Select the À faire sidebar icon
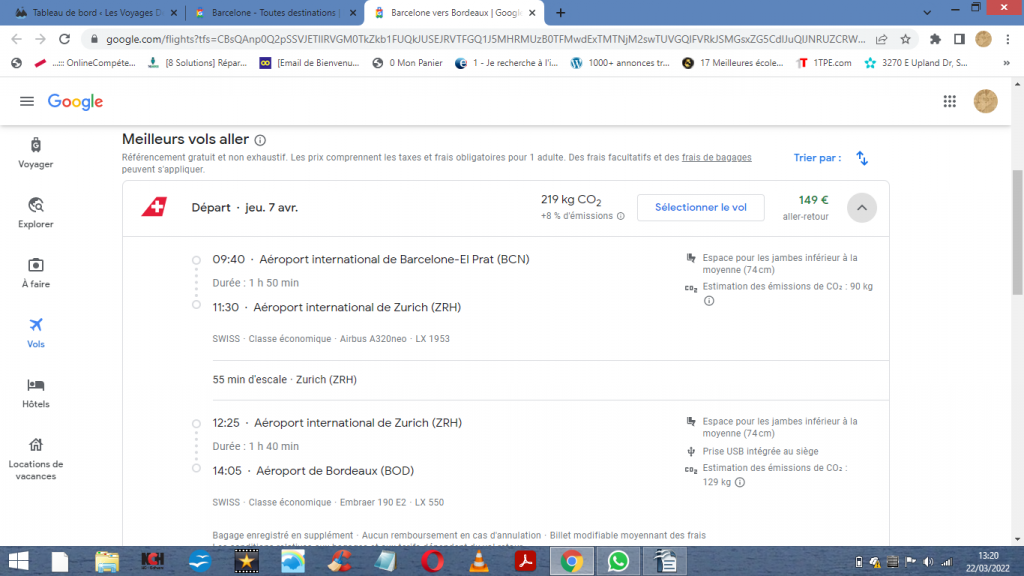This screenshot has height=576, width=1024. point(35,265)
